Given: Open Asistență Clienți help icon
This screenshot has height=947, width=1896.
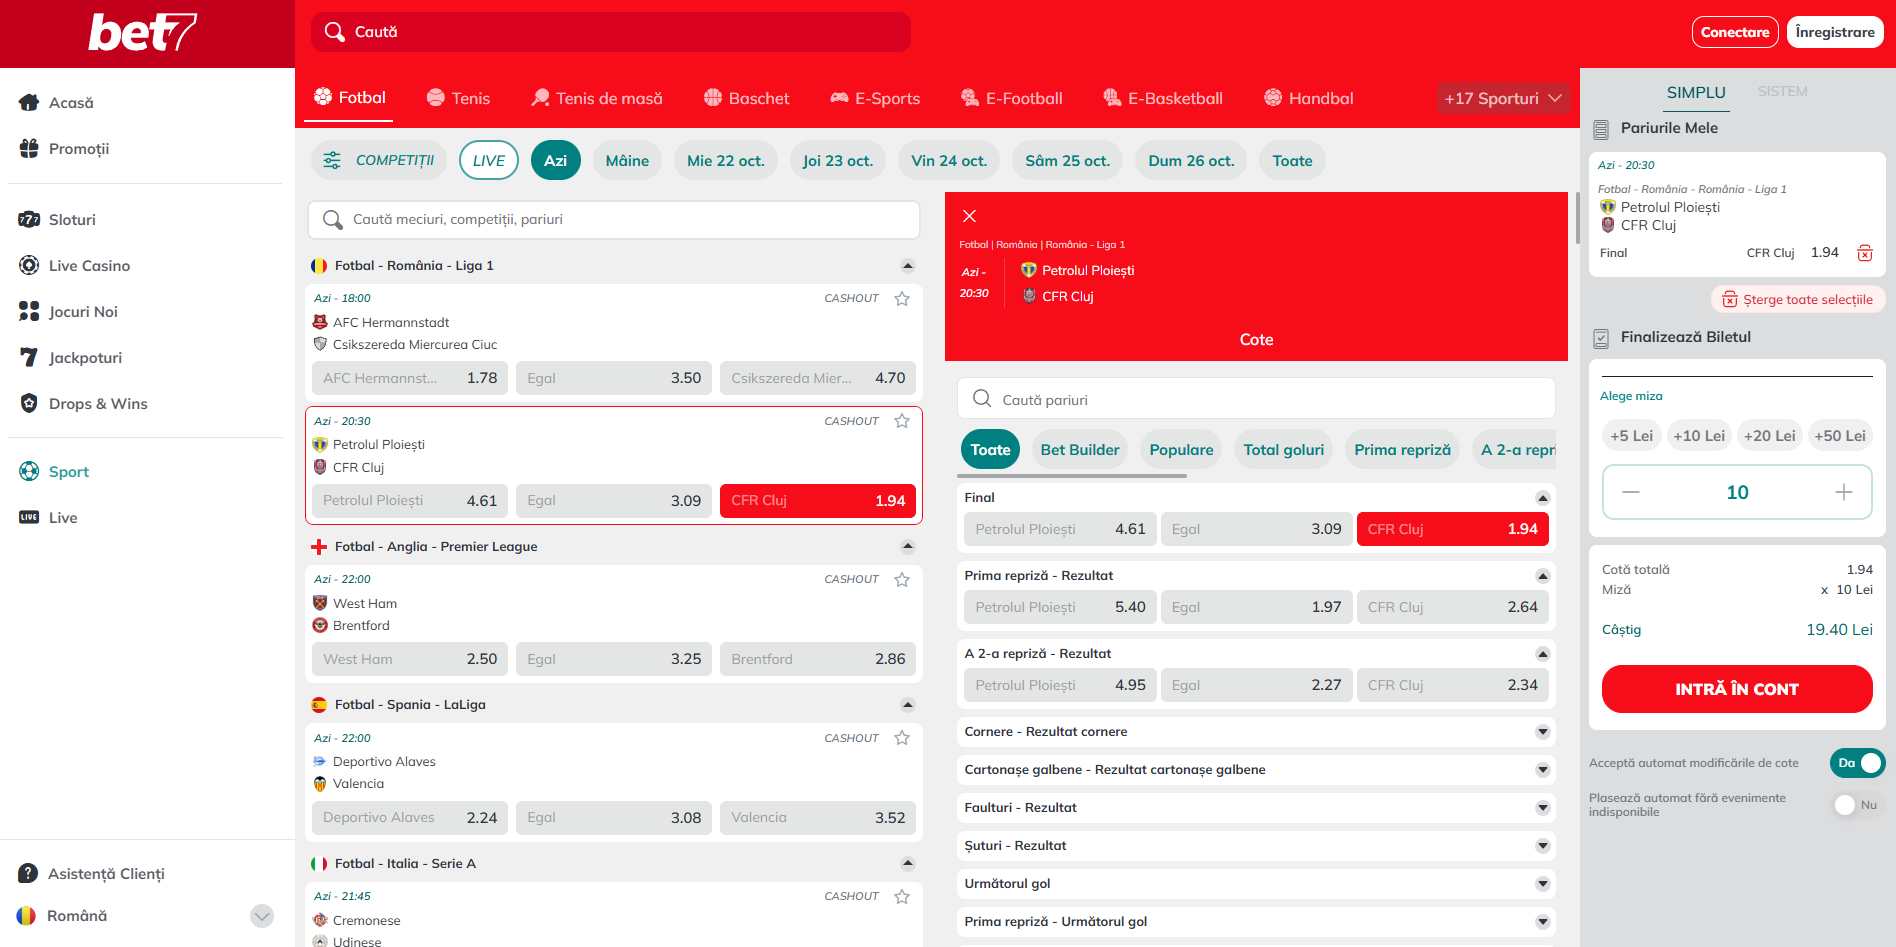Looking at the screenshot, I should 28,874.
